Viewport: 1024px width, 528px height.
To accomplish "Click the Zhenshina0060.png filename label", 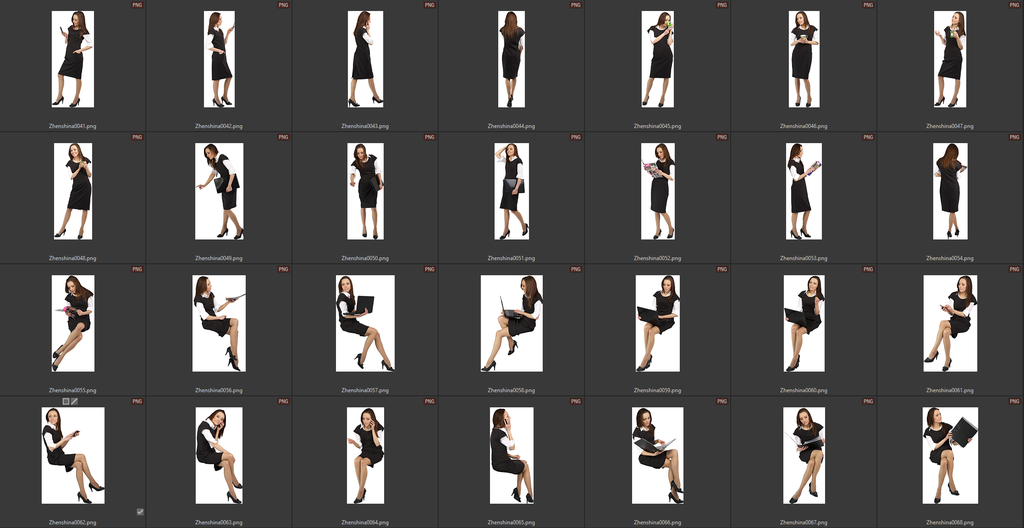I will [x=804, y=390].
